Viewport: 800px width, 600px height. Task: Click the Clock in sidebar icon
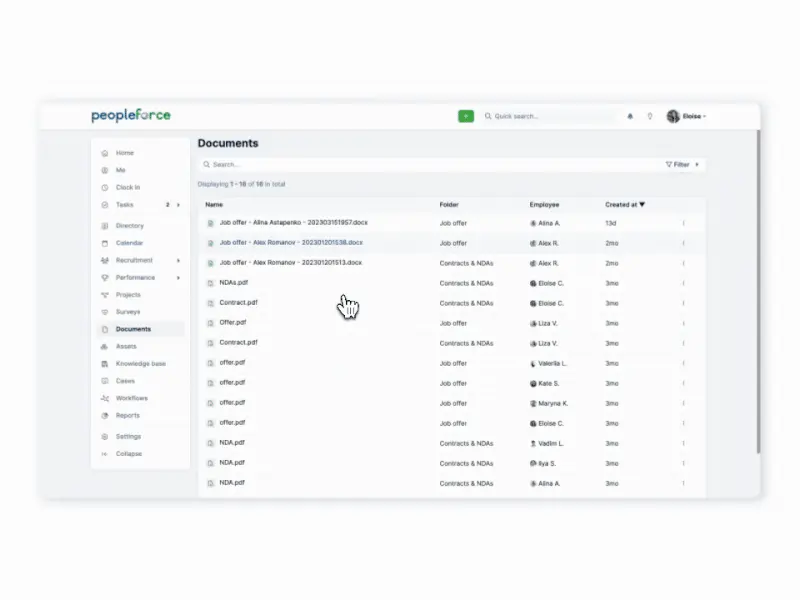click(x=105, y=188)
